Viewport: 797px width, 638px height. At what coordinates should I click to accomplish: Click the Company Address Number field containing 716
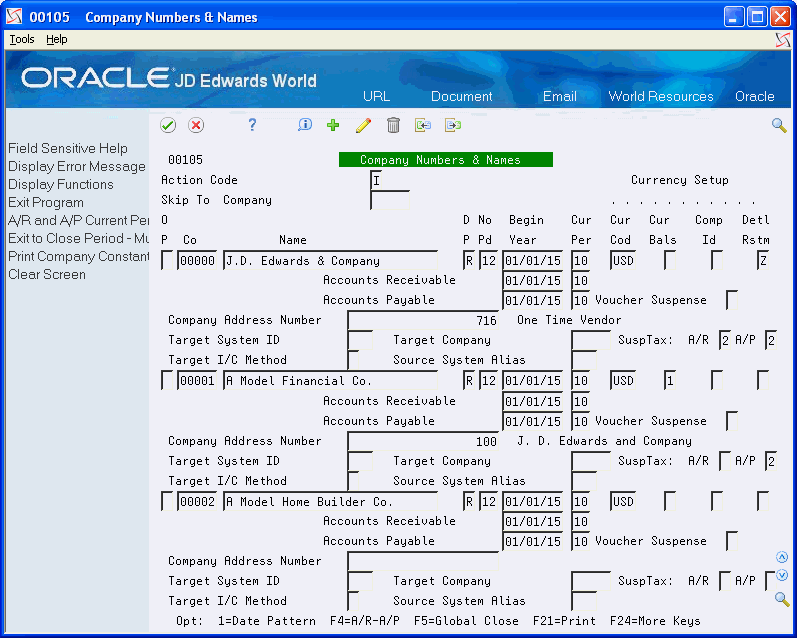(423, 320)
